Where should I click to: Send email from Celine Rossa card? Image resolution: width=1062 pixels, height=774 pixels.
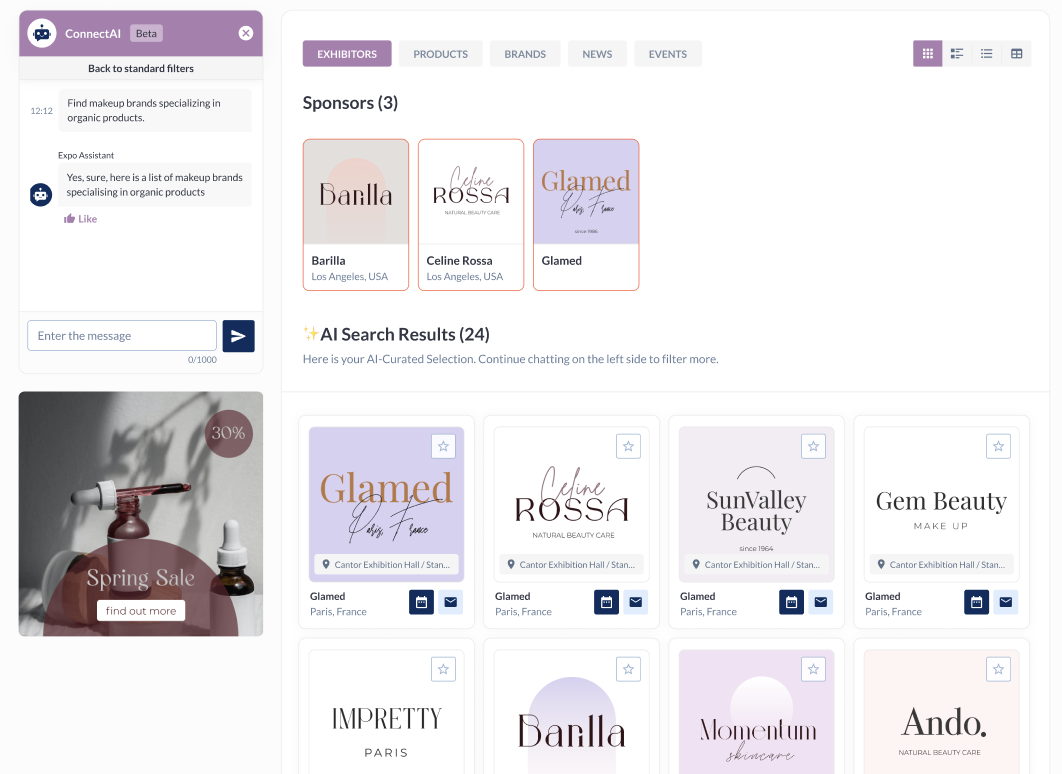click(635, 602)
